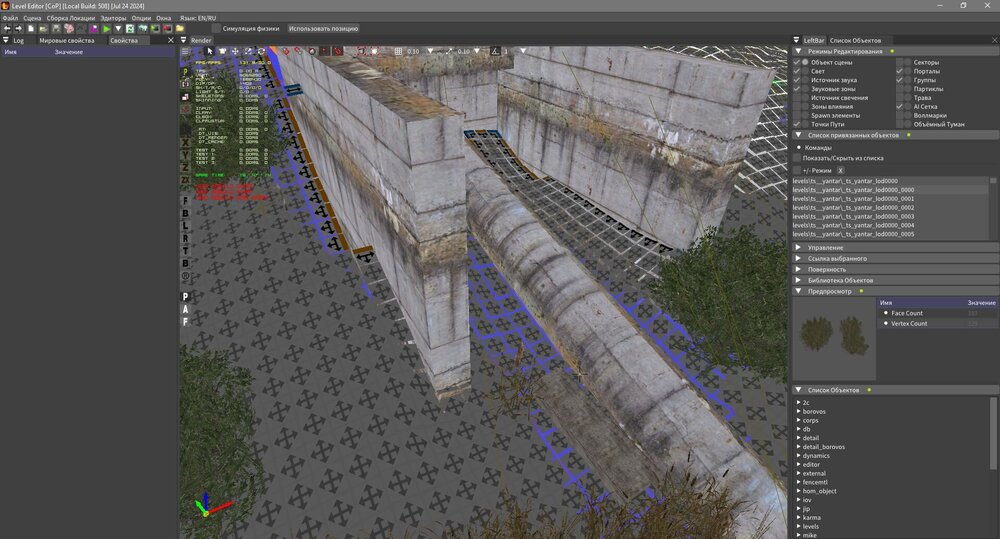Switch to the L (left) view in the sidebar
1000x539 pixels.
[186, 226]
